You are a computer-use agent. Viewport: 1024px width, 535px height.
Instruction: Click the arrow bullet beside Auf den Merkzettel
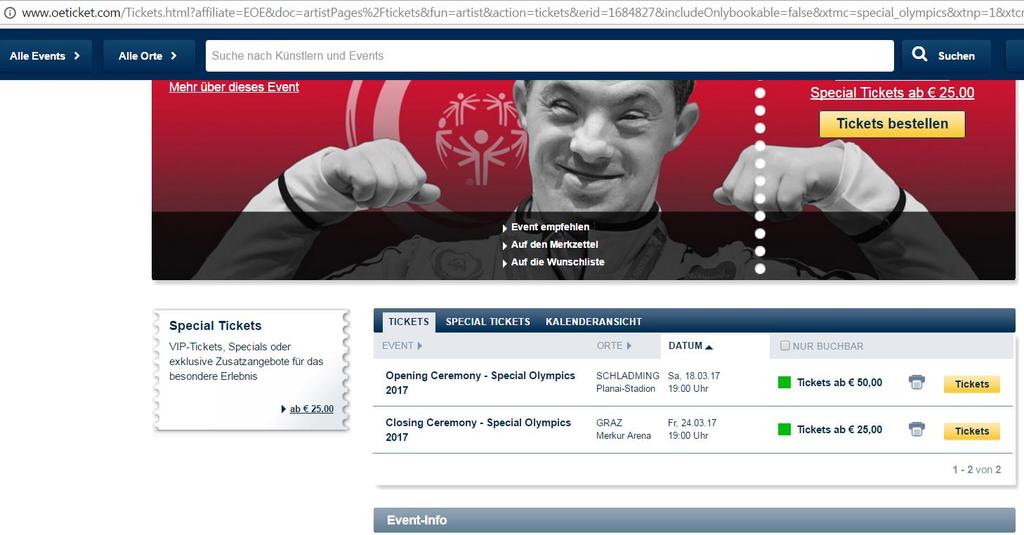point(505,246)
